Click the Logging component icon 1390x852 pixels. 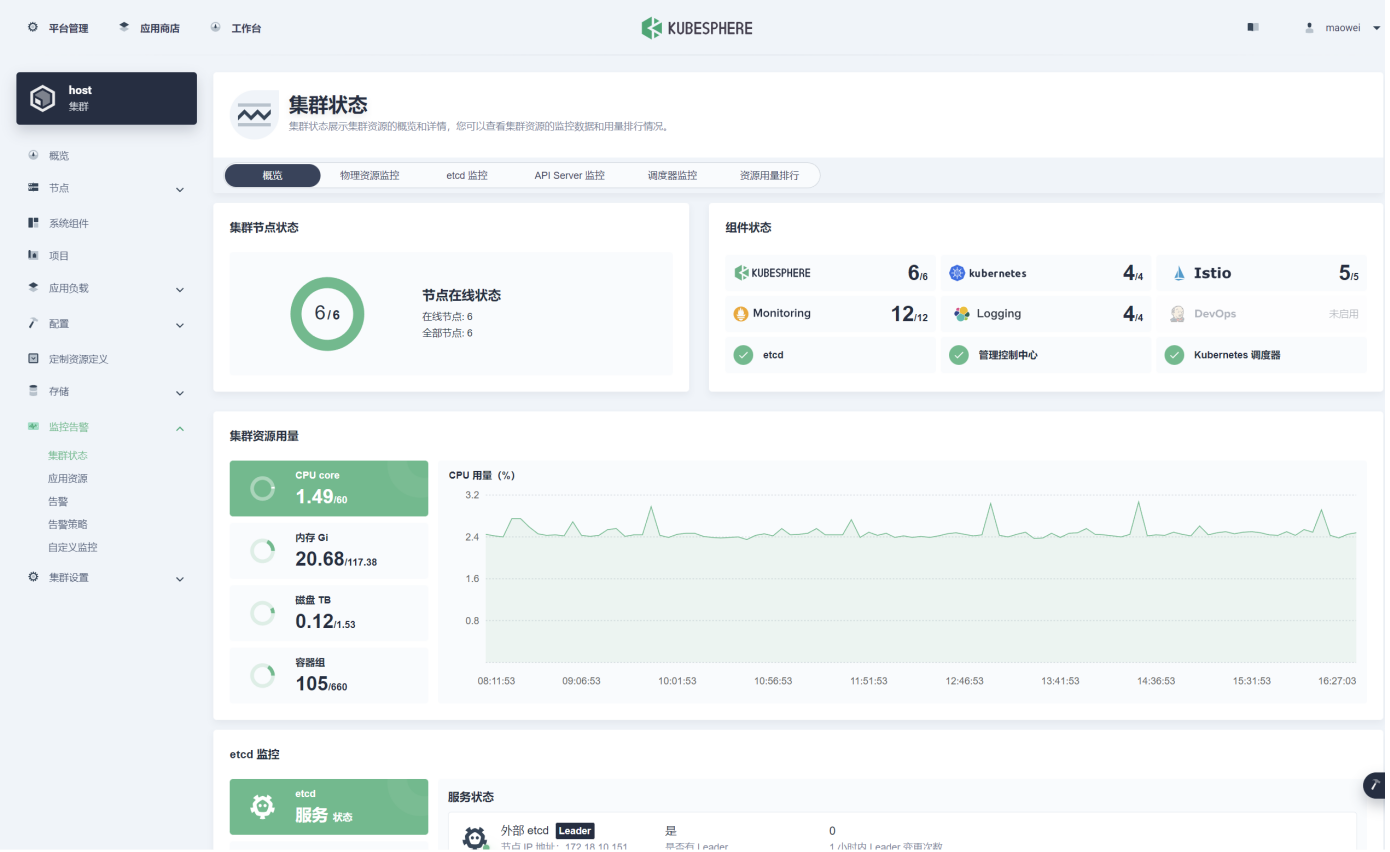[x=961, y=314]
